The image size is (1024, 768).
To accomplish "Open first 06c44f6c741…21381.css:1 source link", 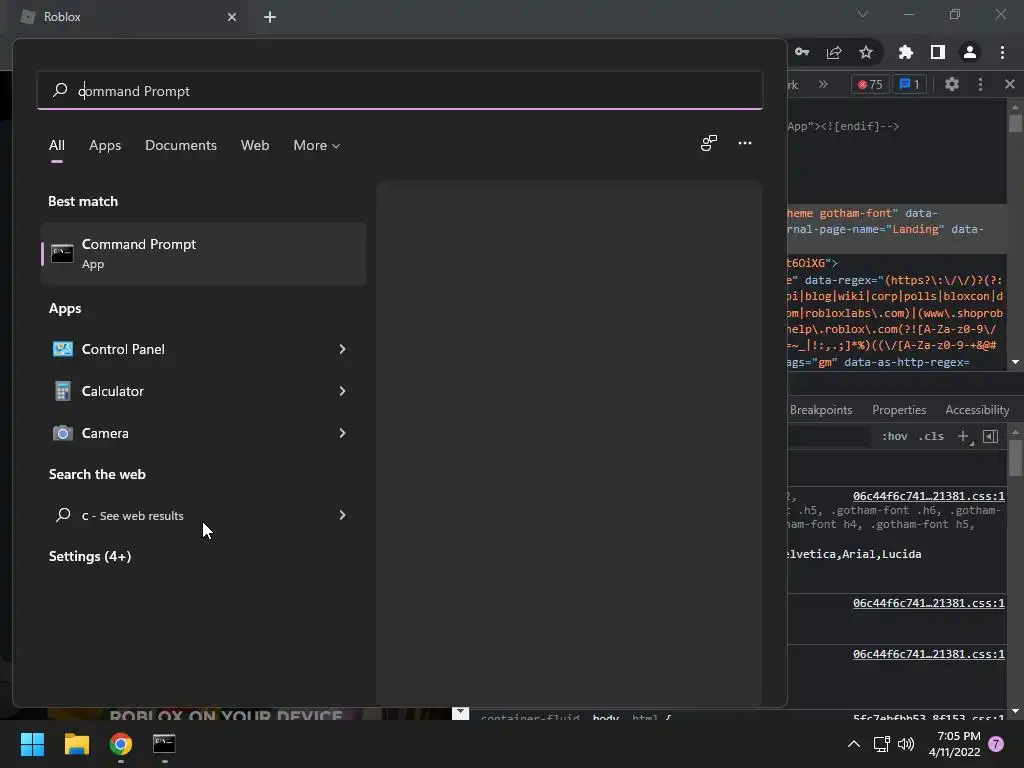I will pos(929,496).
